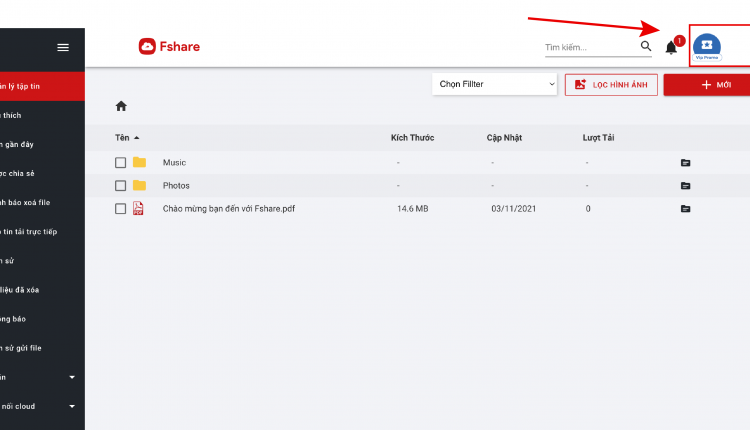
Task: Open the Music folder icon
Action: 139,162
